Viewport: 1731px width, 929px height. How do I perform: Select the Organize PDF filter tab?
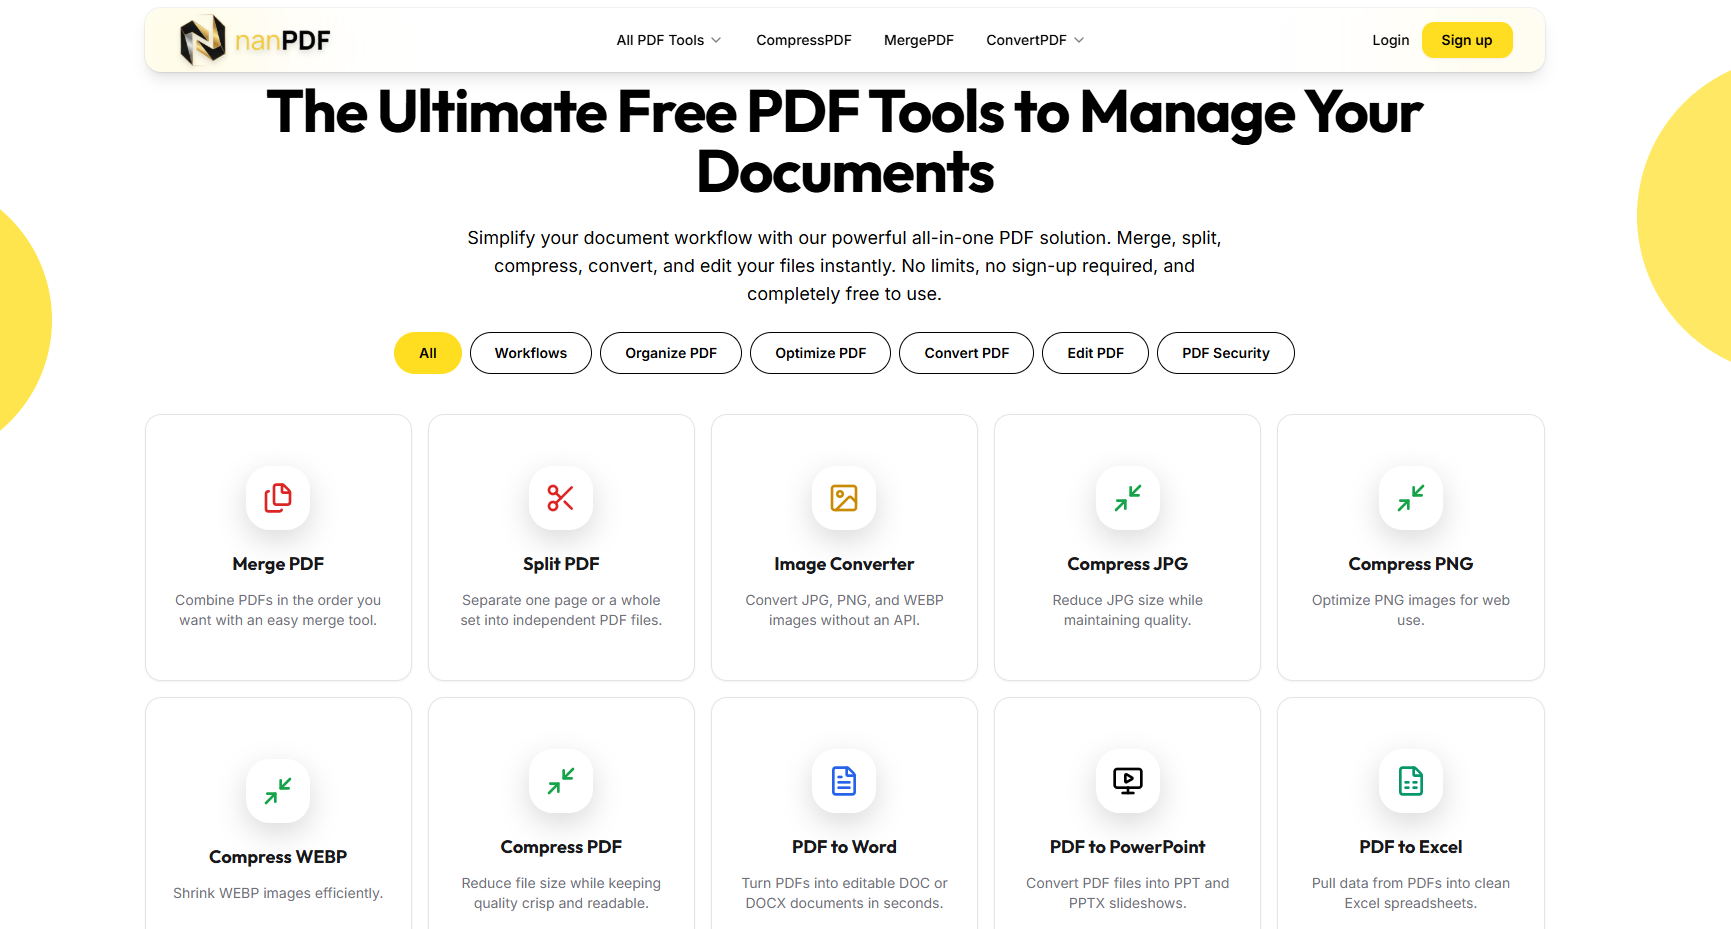pos(671,353)
